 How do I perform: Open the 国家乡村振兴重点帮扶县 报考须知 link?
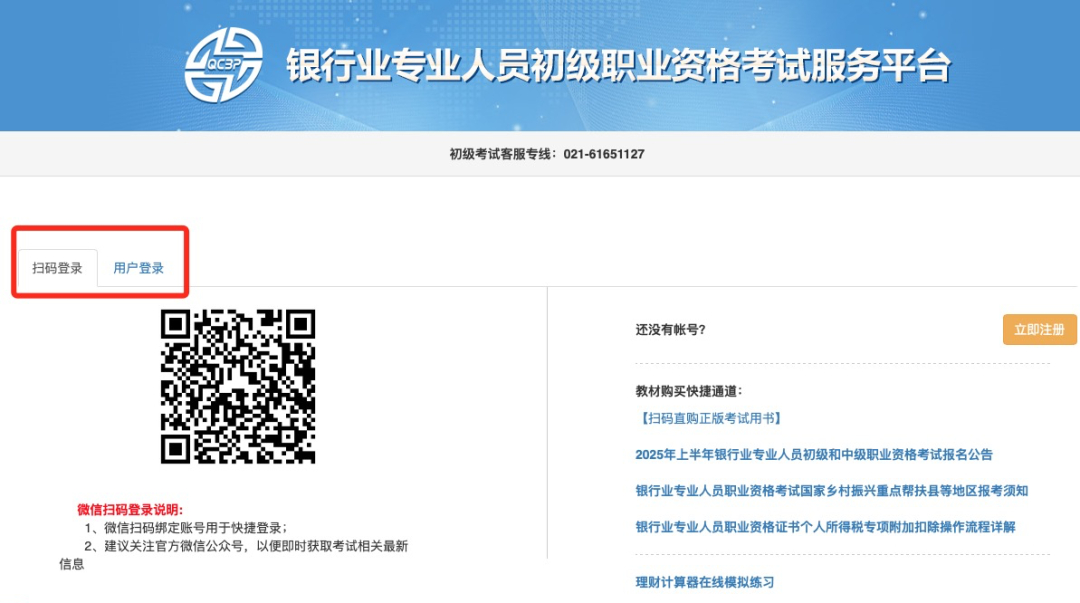[x=831, y=490]
